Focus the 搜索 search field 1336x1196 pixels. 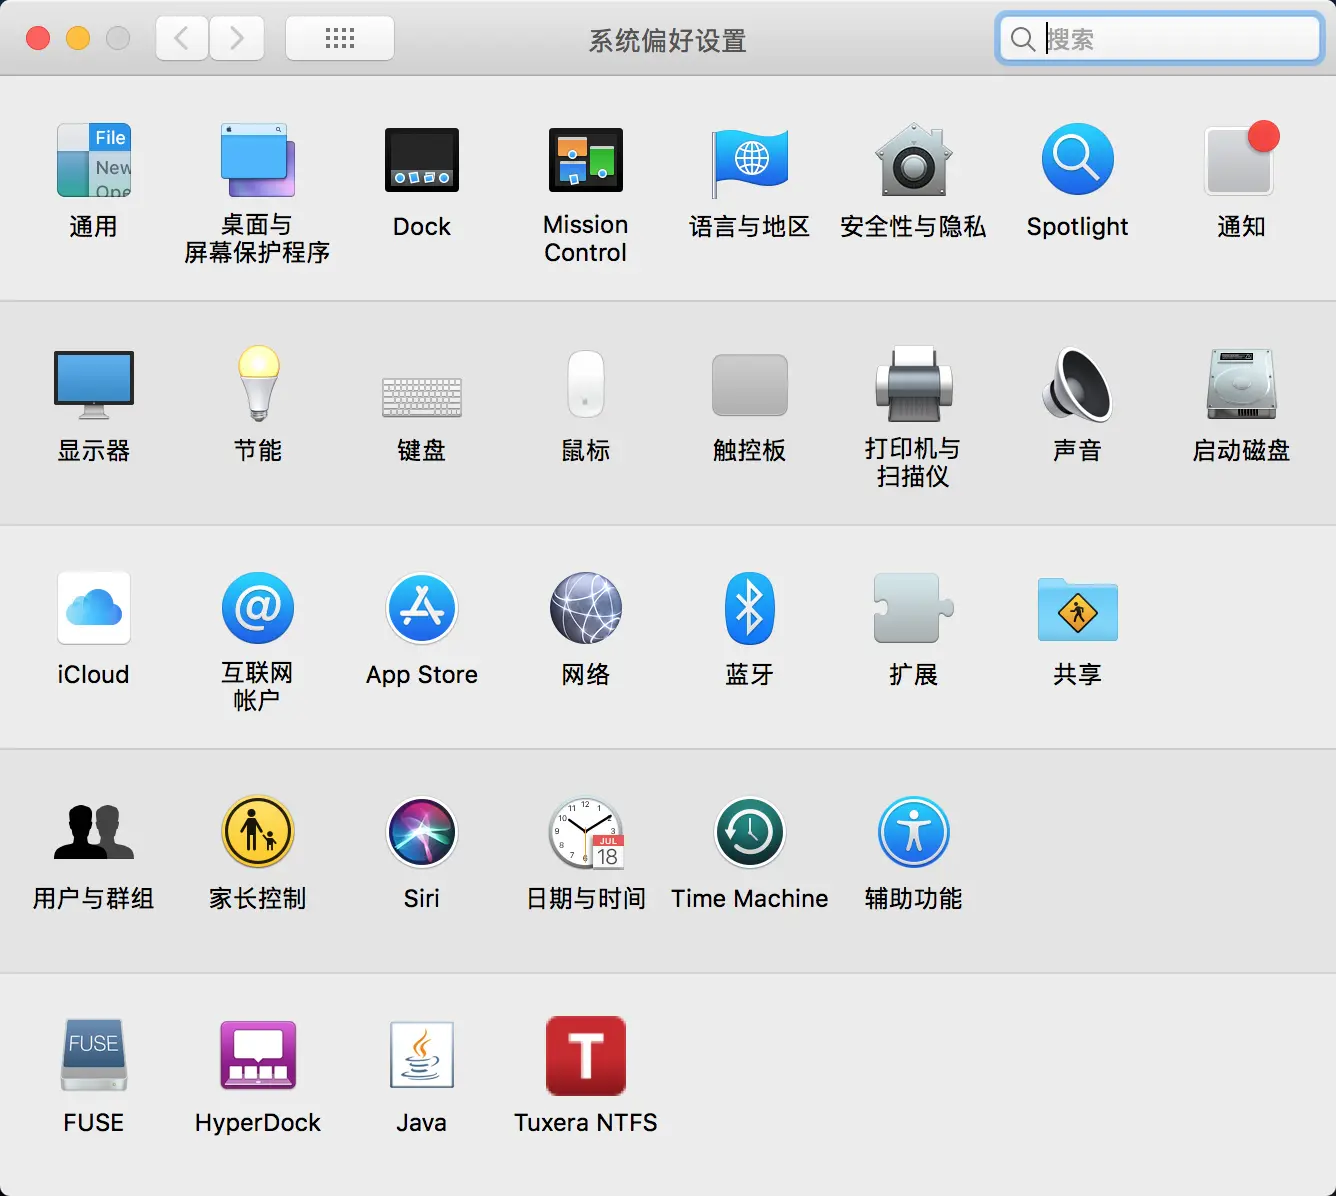[x=1160, y=39]
